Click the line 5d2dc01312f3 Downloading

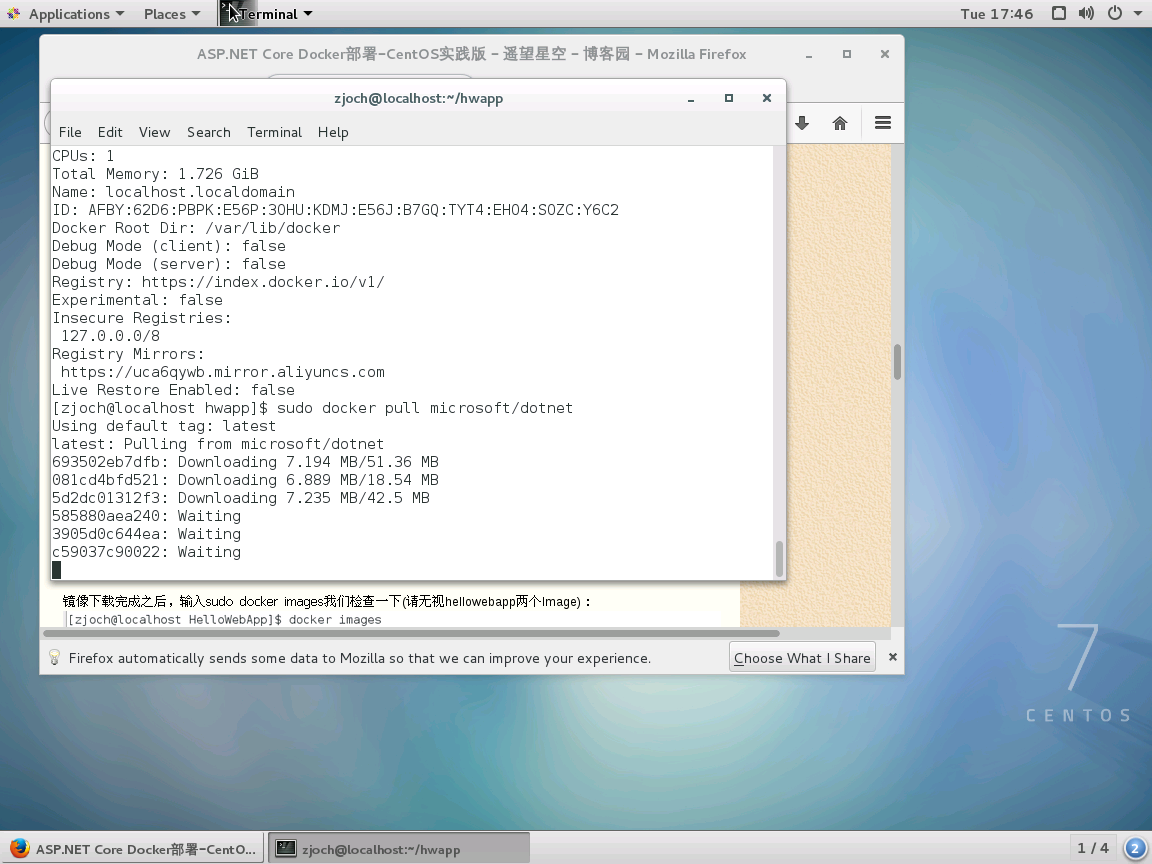click(241, 498)
